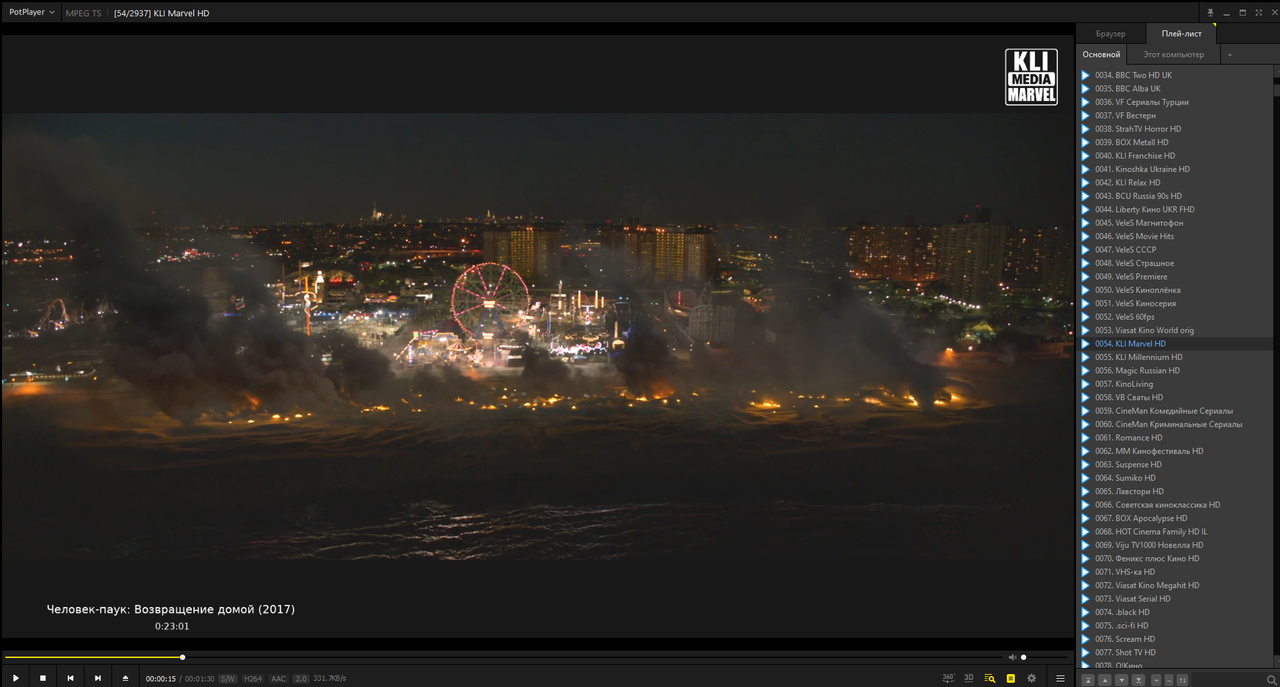Mute audio using the speaker icon
The width and height of the screenshot is (1280, 687).
[x=1012, y=657]
